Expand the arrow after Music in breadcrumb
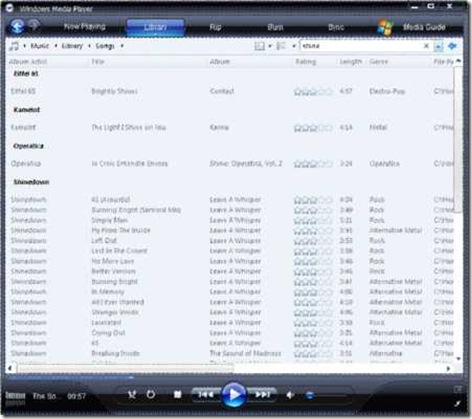 tap(56, 46)
